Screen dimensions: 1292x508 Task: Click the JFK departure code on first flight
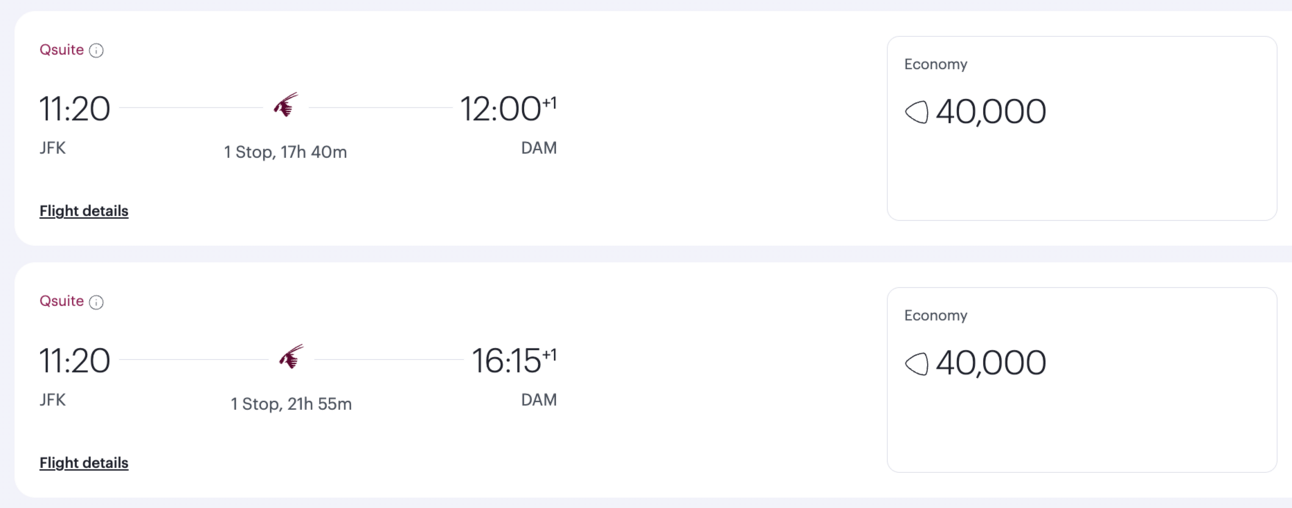point(53,149)
